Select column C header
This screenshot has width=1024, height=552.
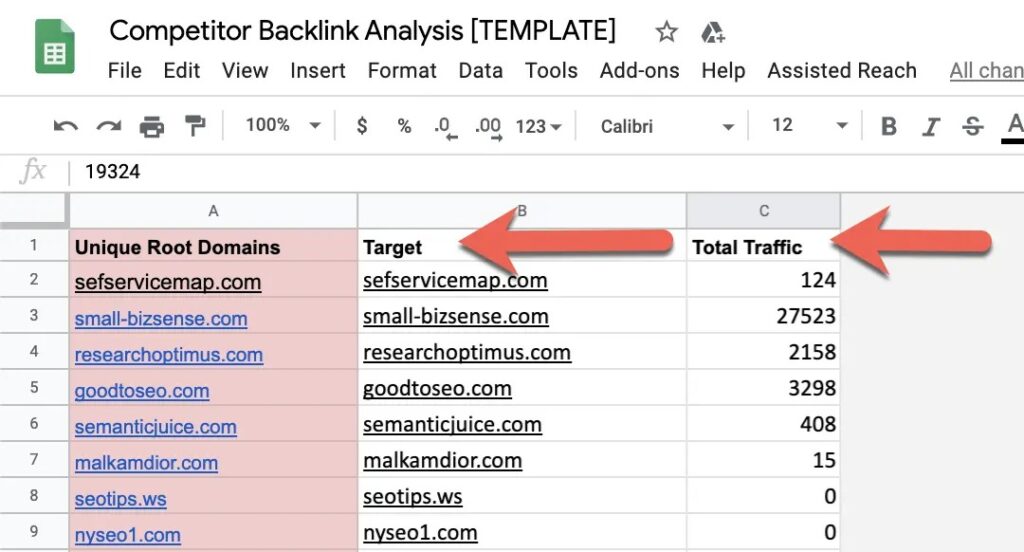763,211
